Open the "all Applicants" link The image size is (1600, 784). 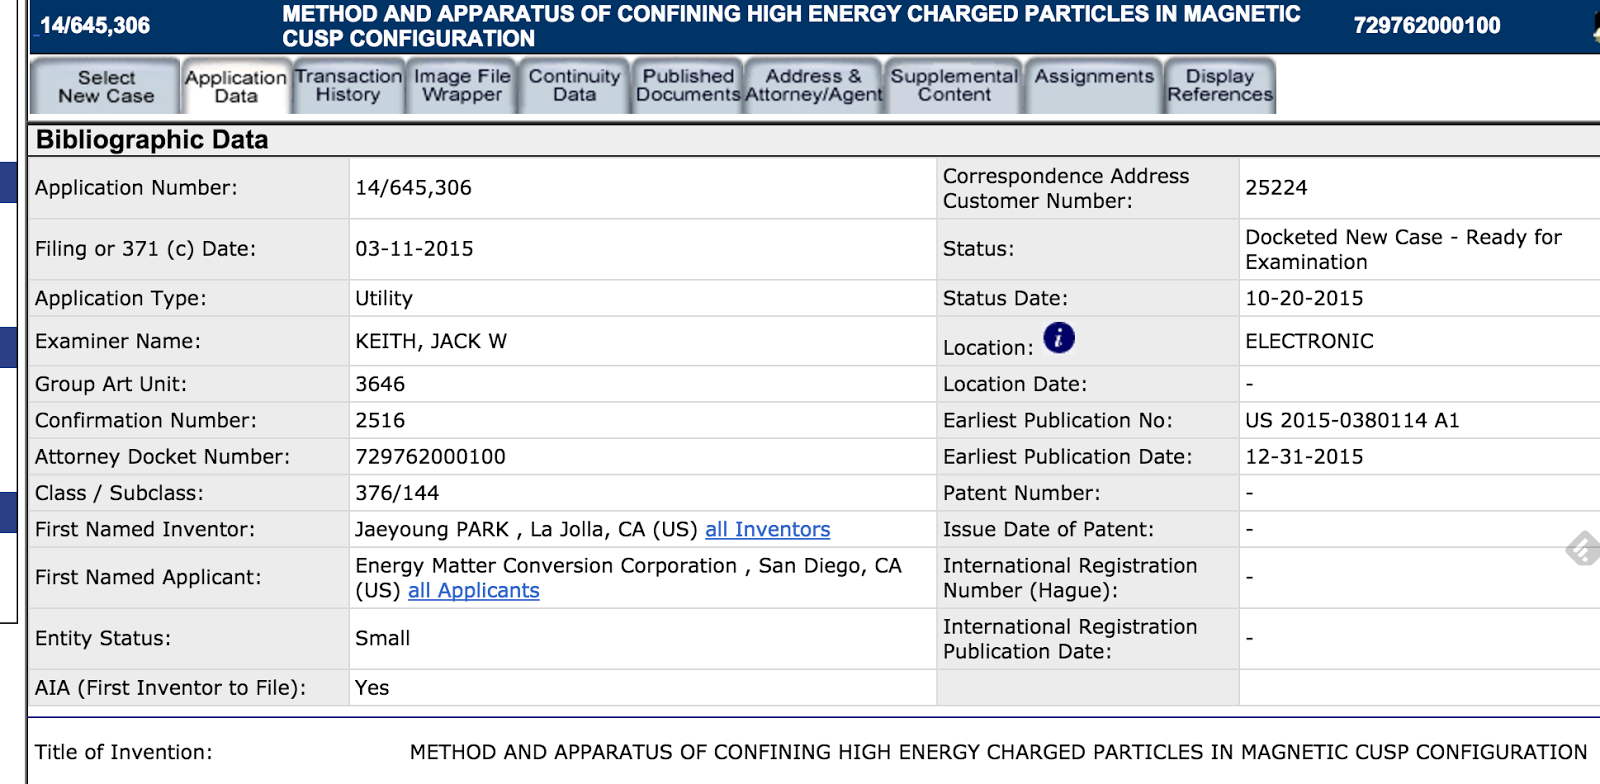click(473, 591)
